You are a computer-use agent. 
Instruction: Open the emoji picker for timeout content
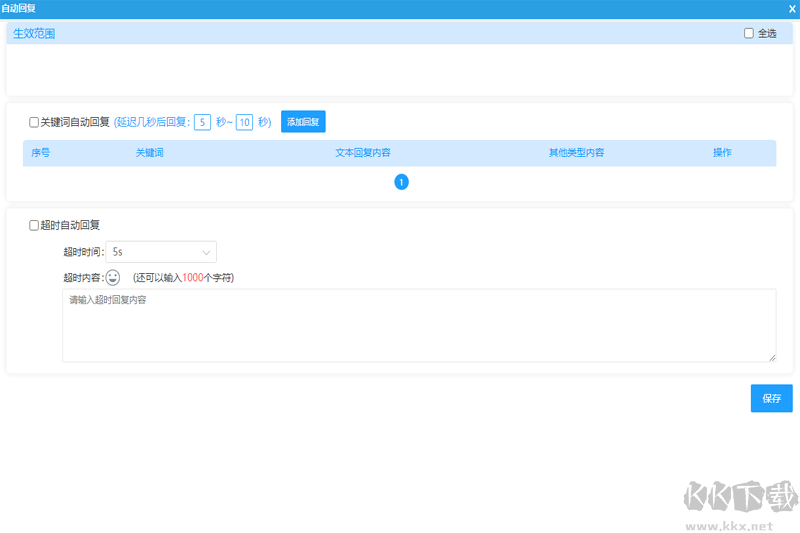[113, 277]
